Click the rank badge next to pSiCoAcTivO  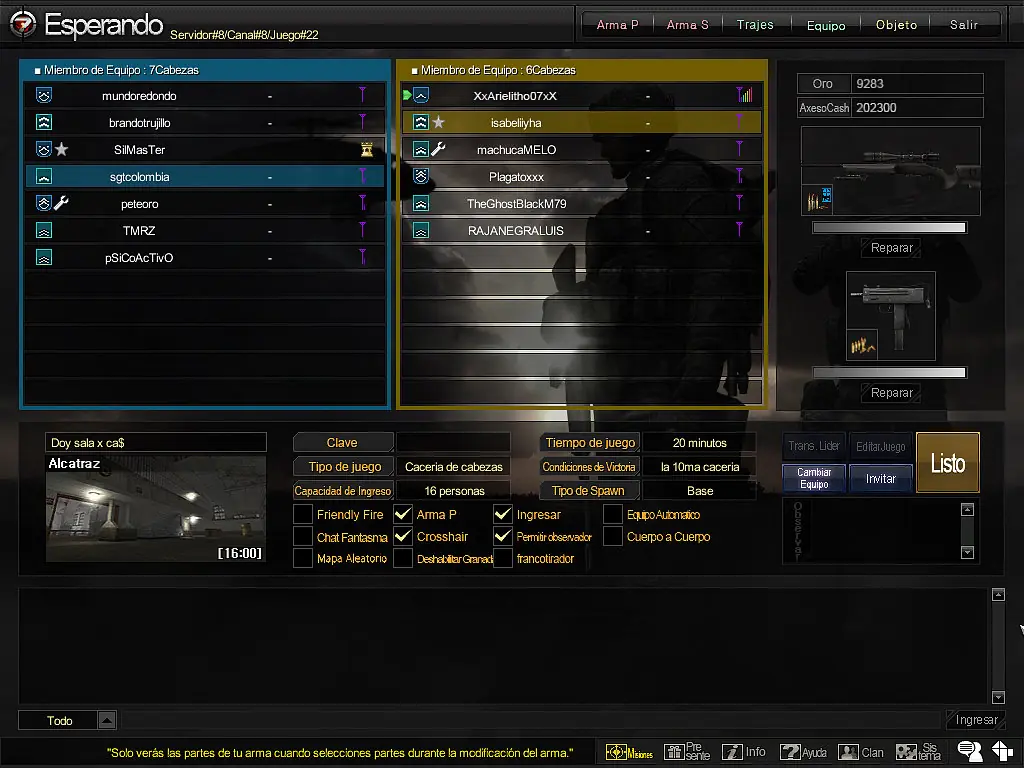(44, 257)
